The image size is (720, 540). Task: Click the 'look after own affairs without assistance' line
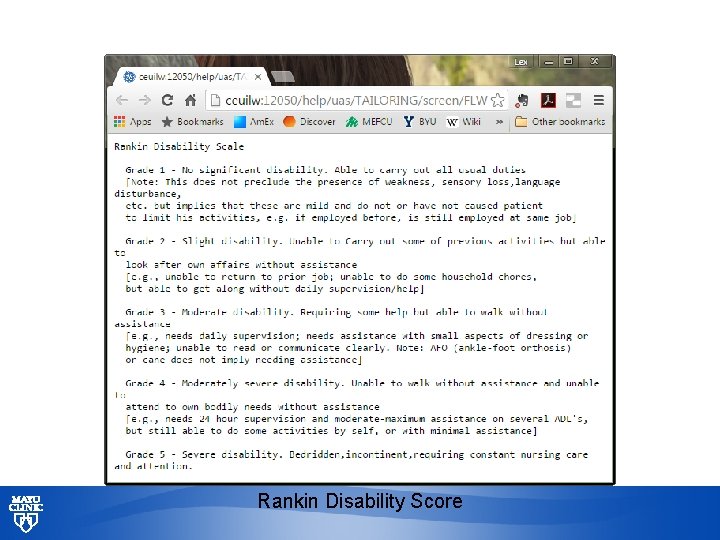pyautogui.click(x=241, y=265)
